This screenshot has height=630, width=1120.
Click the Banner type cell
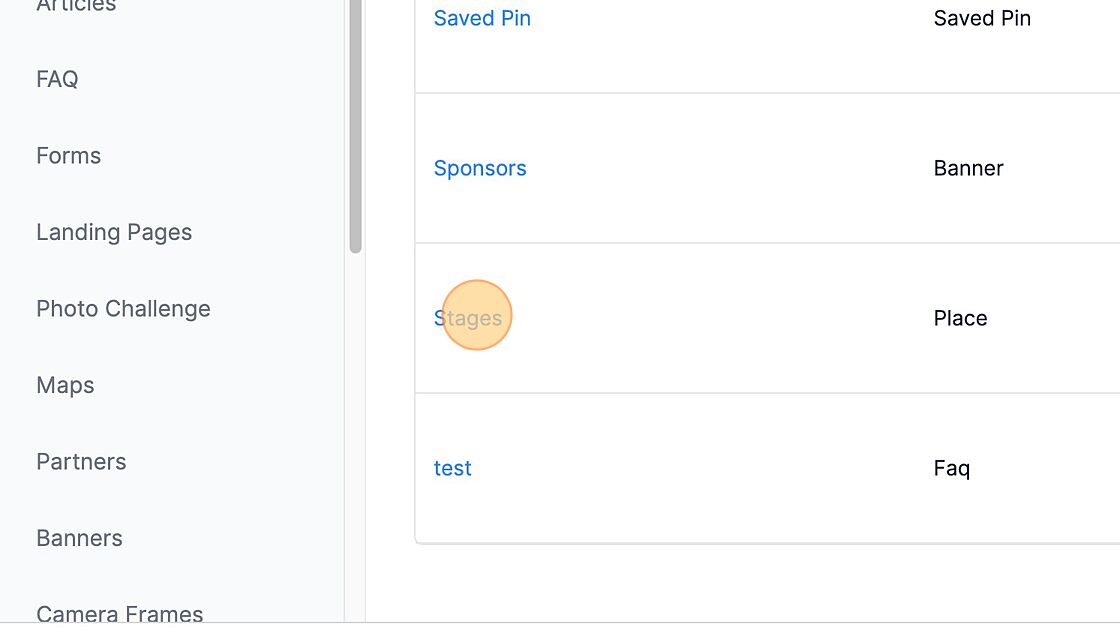pyautogui.click(x=968, y=168)
